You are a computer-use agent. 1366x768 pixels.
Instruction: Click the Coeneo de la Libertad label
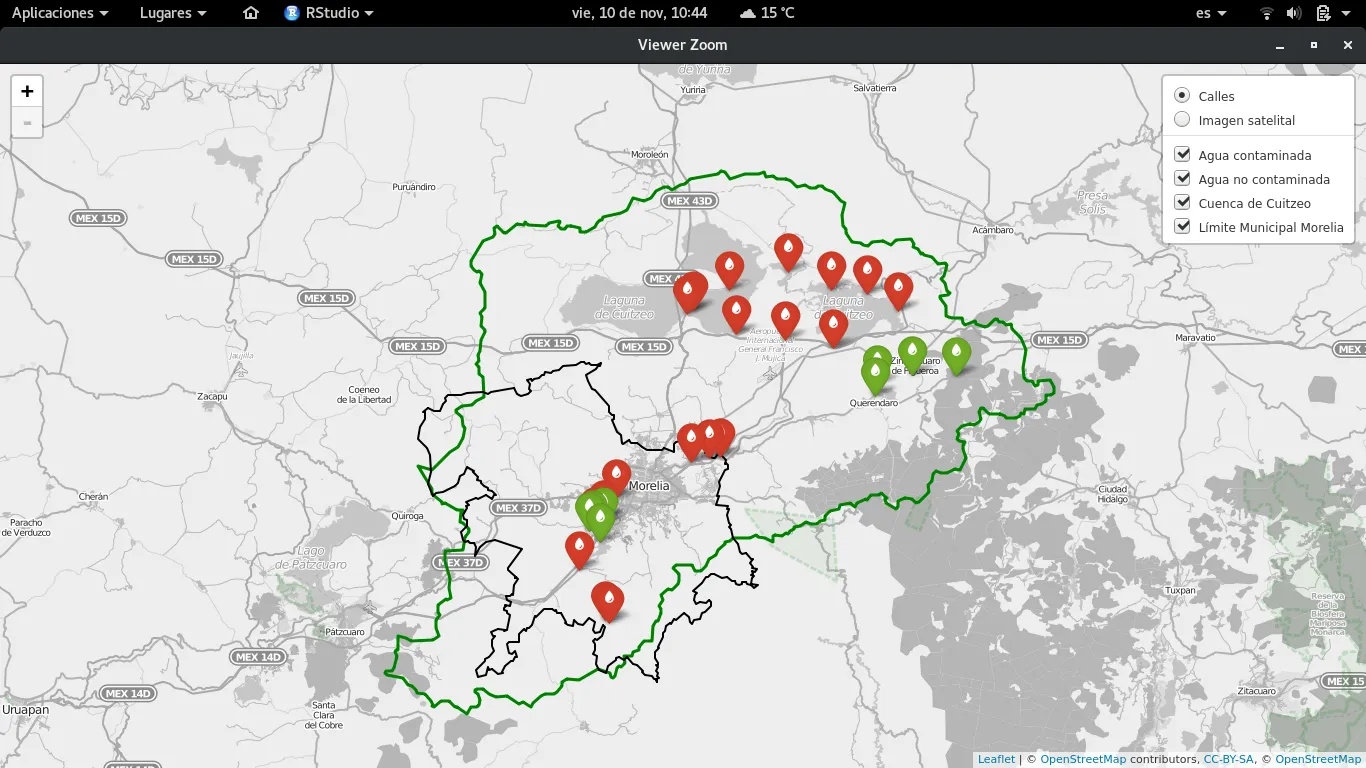point(363,394)
